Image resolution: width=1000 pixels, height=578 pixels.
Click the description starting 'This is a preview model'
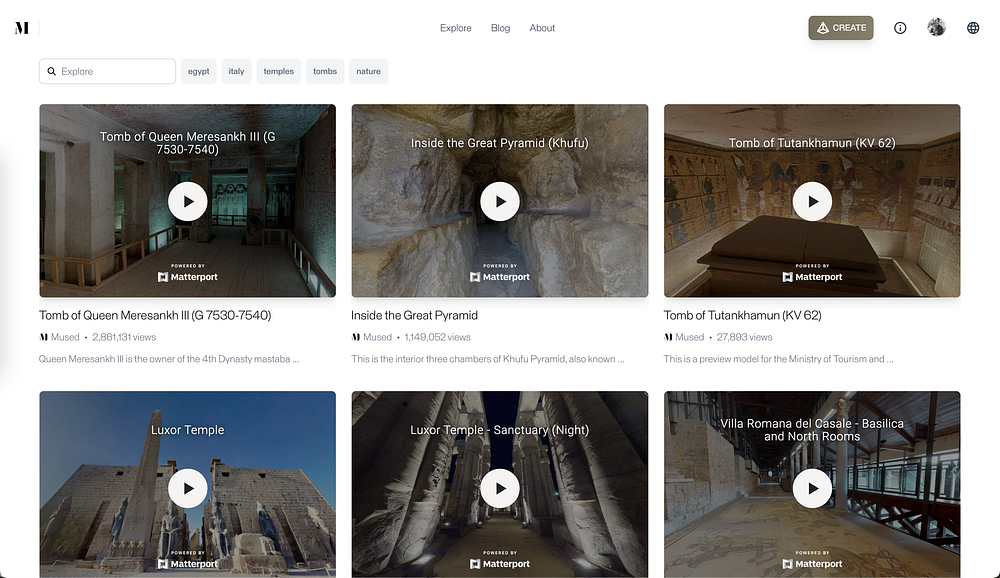point(778,359)
